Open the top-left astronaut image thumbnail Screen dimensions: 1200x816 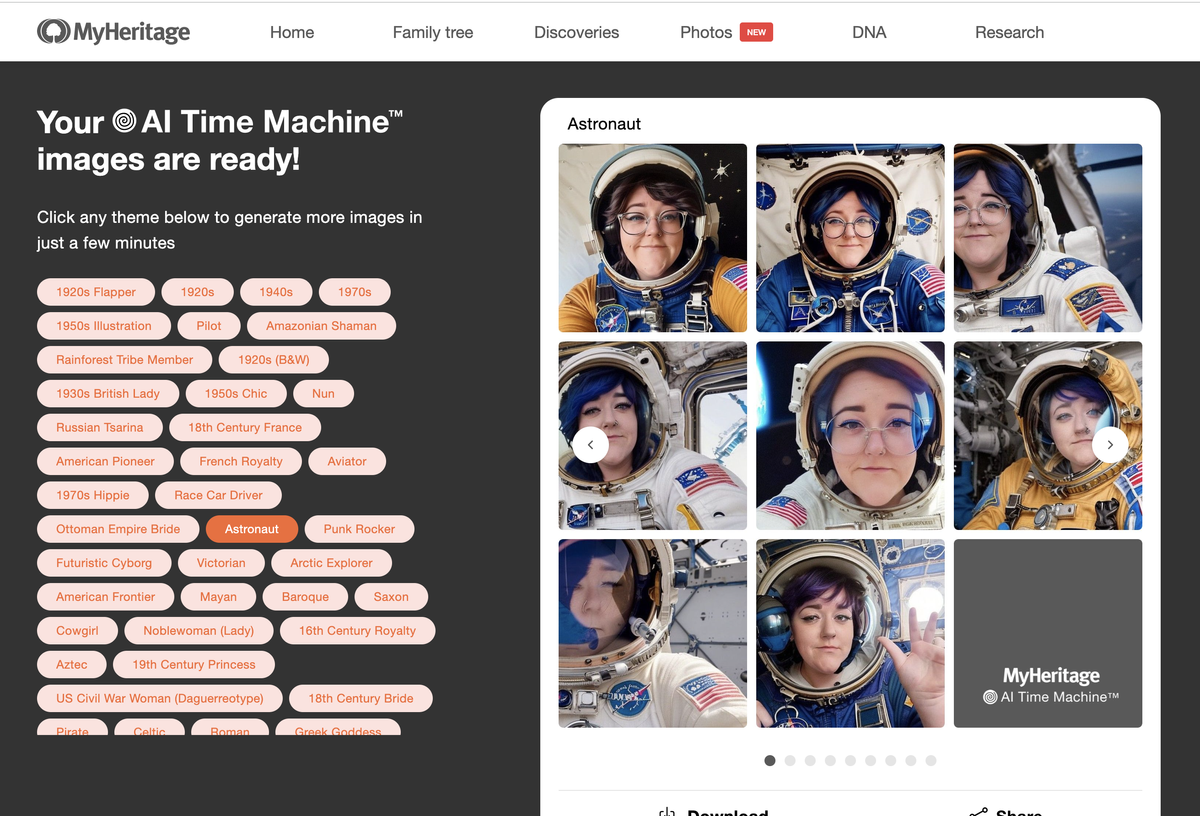coord(652,237)
